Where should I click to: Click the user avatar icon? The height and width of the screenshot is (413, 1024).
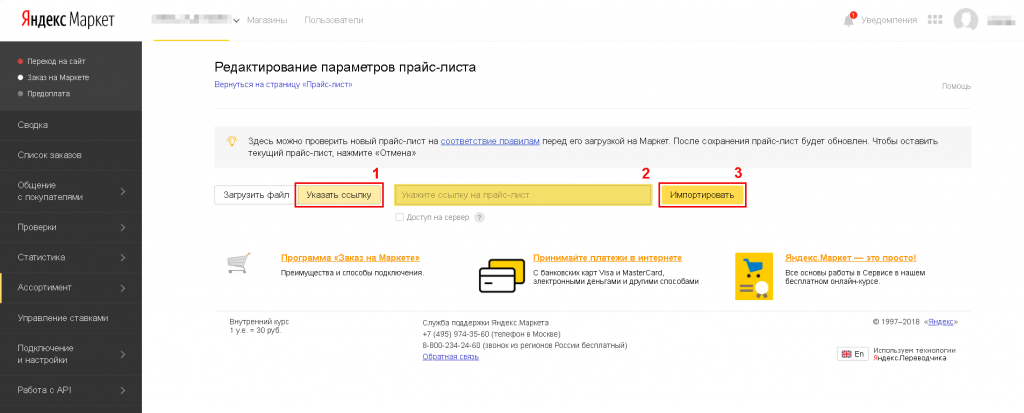click(x=965, y=20)
